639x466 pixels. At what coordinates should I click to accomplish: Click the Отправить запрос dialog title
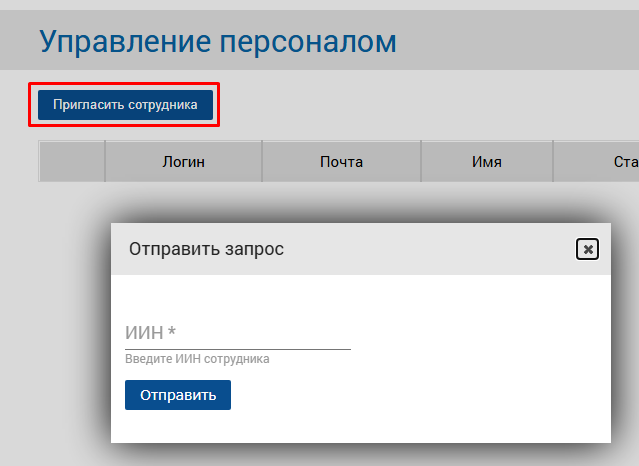tap(206, 249)
